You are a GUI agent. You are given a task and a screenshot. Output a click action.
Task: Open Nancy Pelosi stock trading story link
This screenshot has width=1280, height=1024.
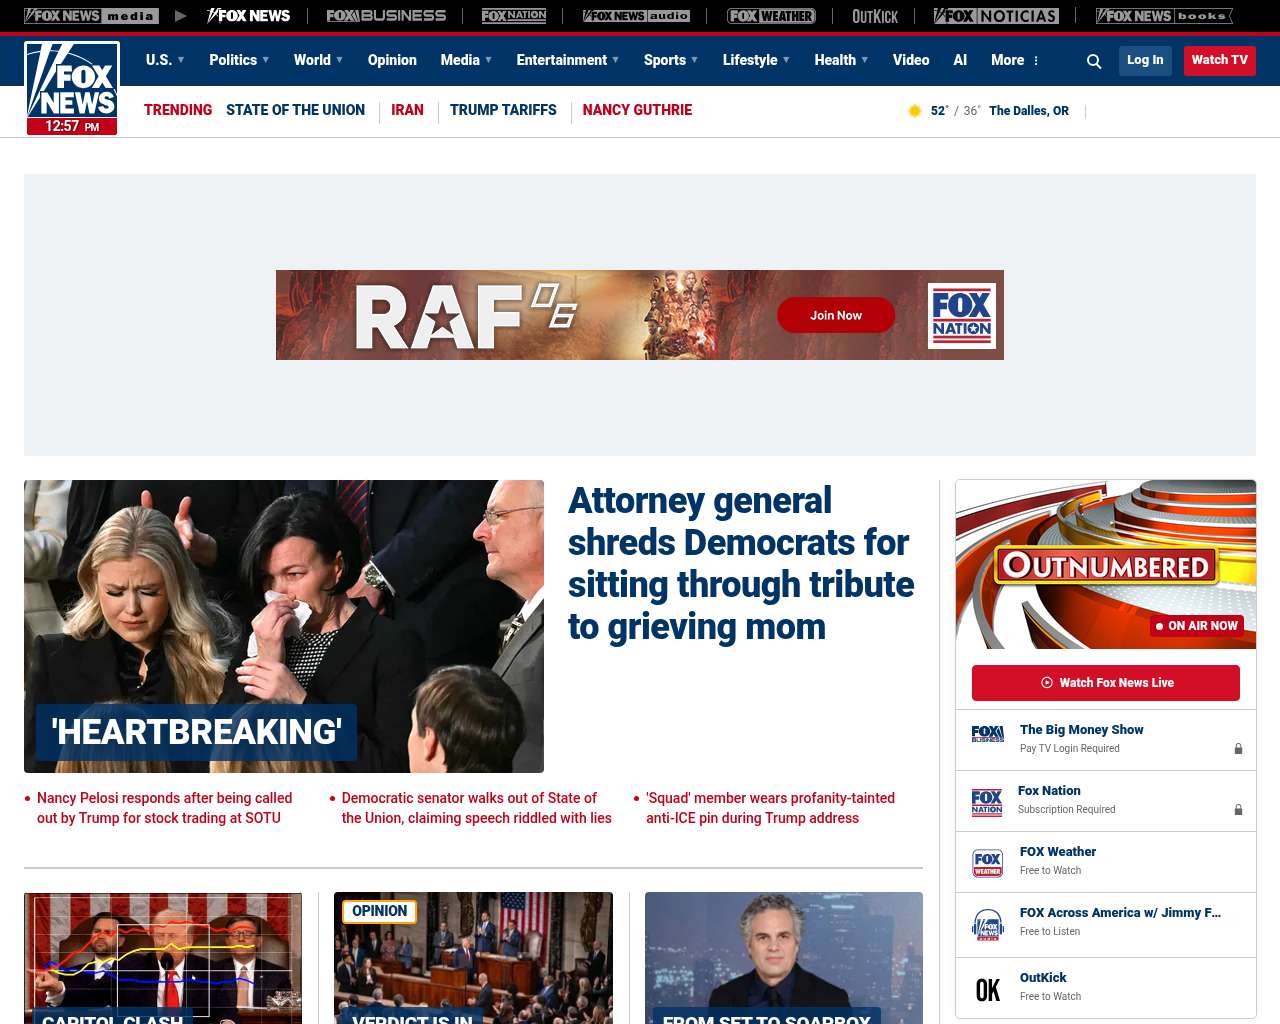click(x=165, y=808)
